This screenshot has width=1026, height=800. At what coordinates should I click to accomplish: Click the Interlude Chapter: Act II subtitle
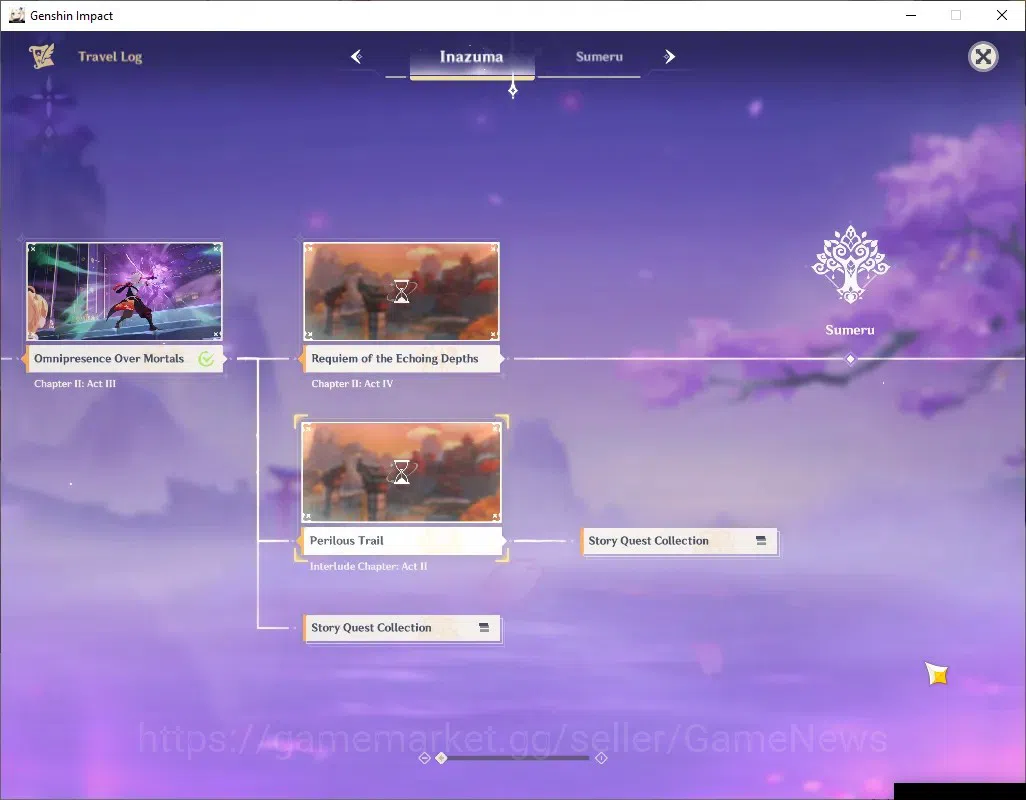point(368,566)
